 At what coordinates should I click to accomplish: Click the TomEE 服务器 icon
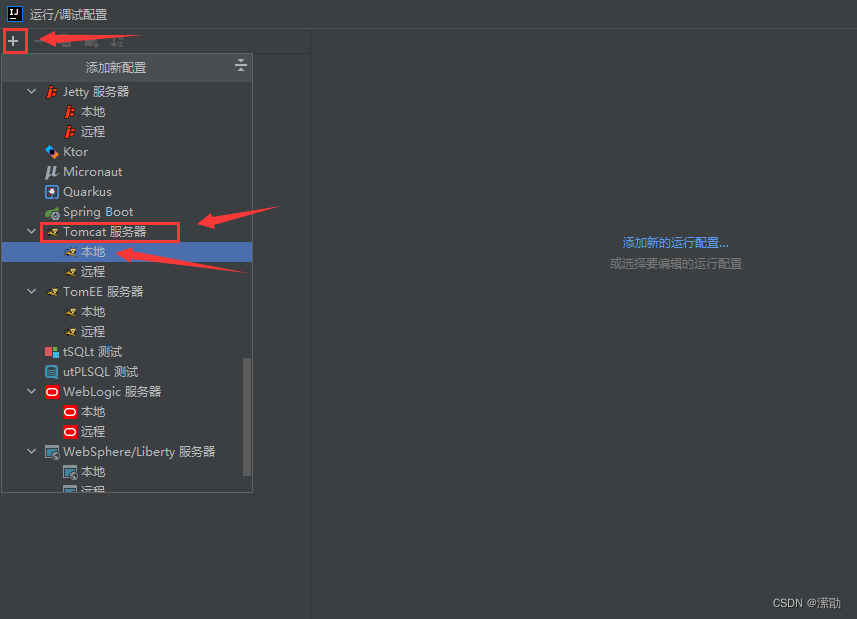52,292
